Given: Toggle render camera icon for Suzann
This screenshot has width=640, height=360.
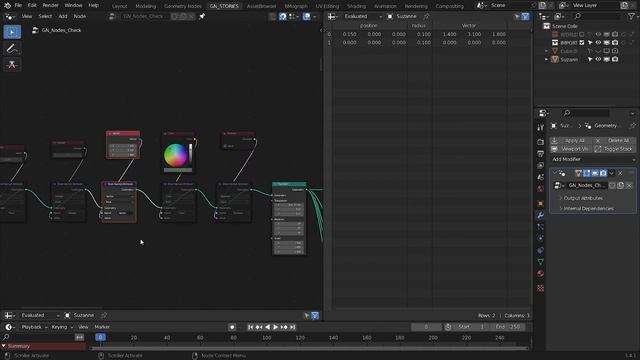Looking at the screenshot, I should point(615,59).
